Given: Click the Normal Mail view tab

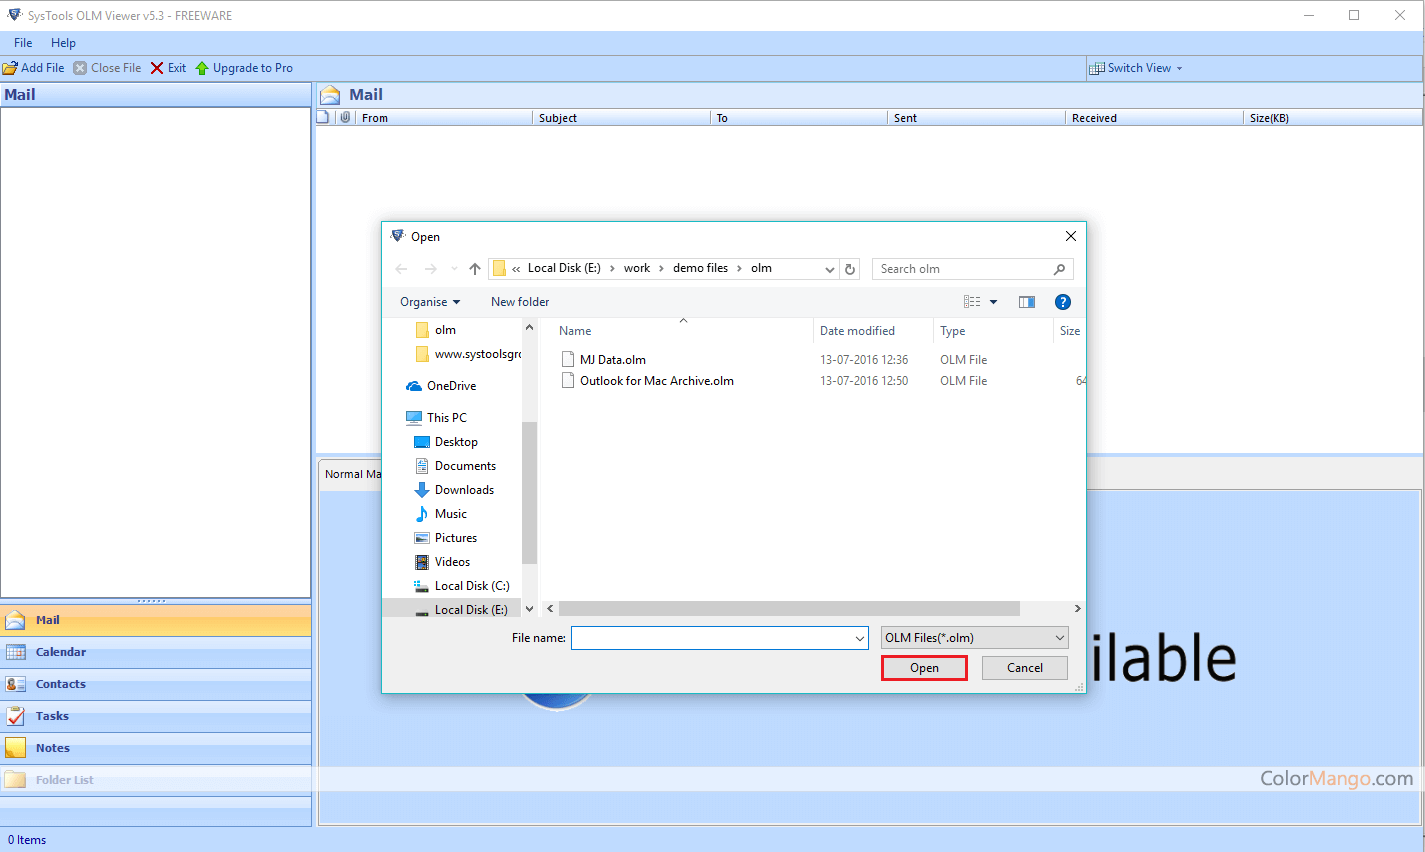Looking at the screenshot, I should click(x=352, y=474).
